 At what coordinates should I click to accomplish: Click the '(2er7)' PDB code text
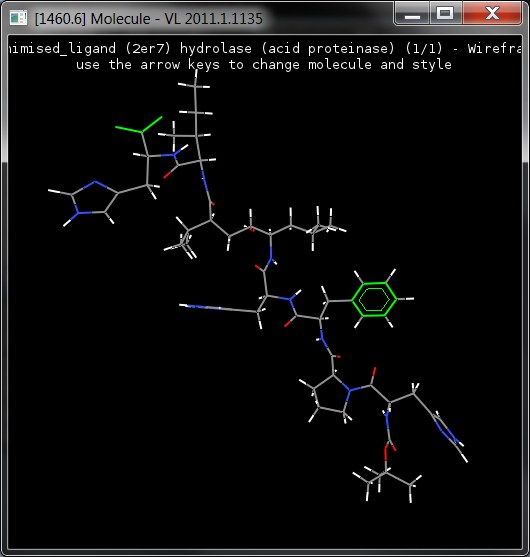pyautogui.click(x=148, y=48)
